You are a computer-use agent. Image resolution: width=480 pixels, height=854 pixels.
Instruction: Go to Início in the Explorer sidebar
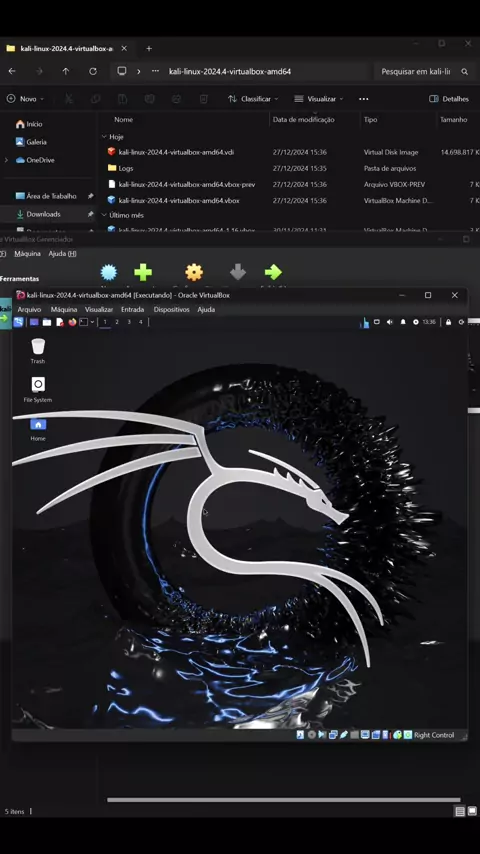29,124
